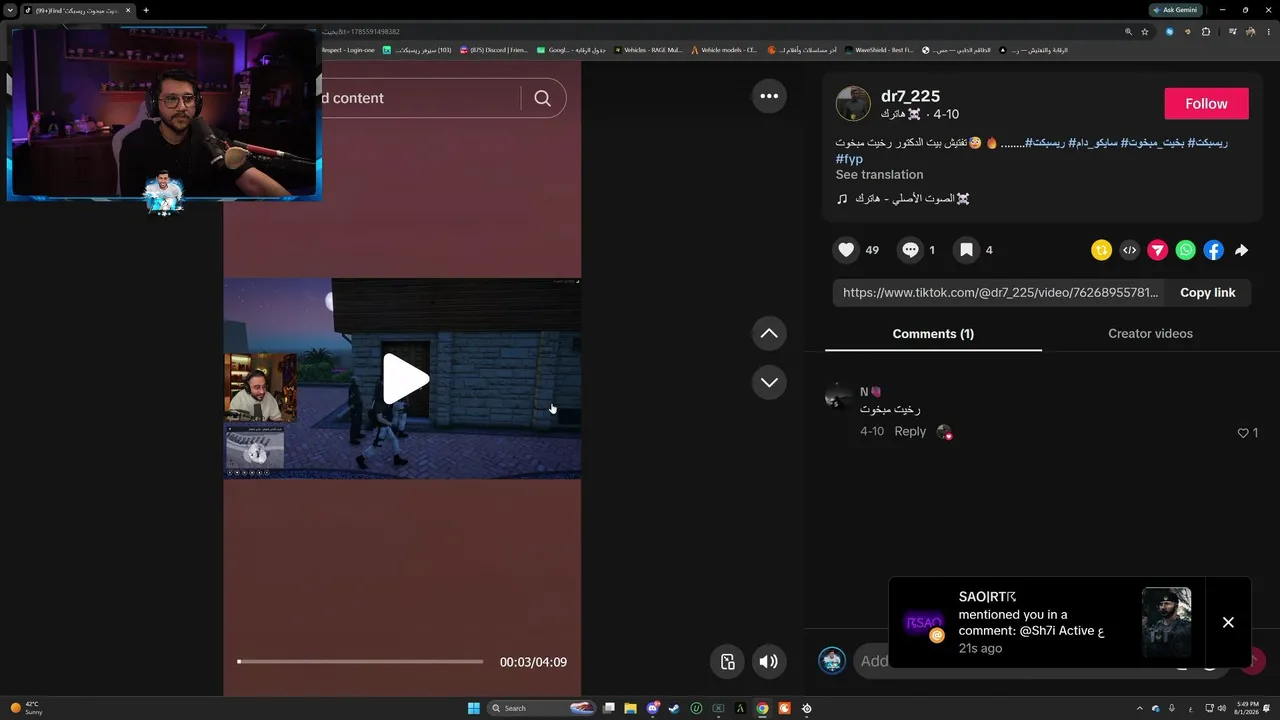The width and height of the screenshot is (1280, 720).
Task: Open the taskbar clock and date
Action: 1246,708
